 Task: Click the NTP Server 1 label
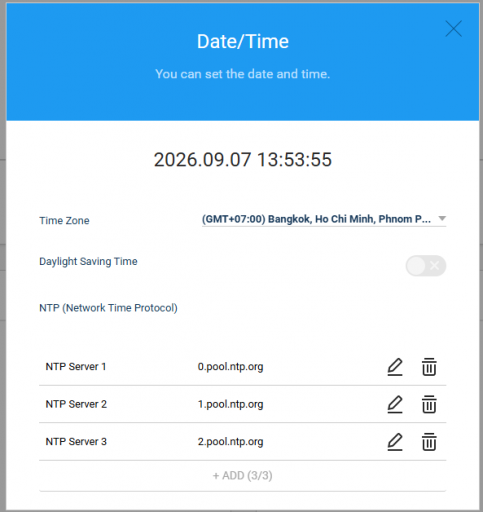point(76,367)
